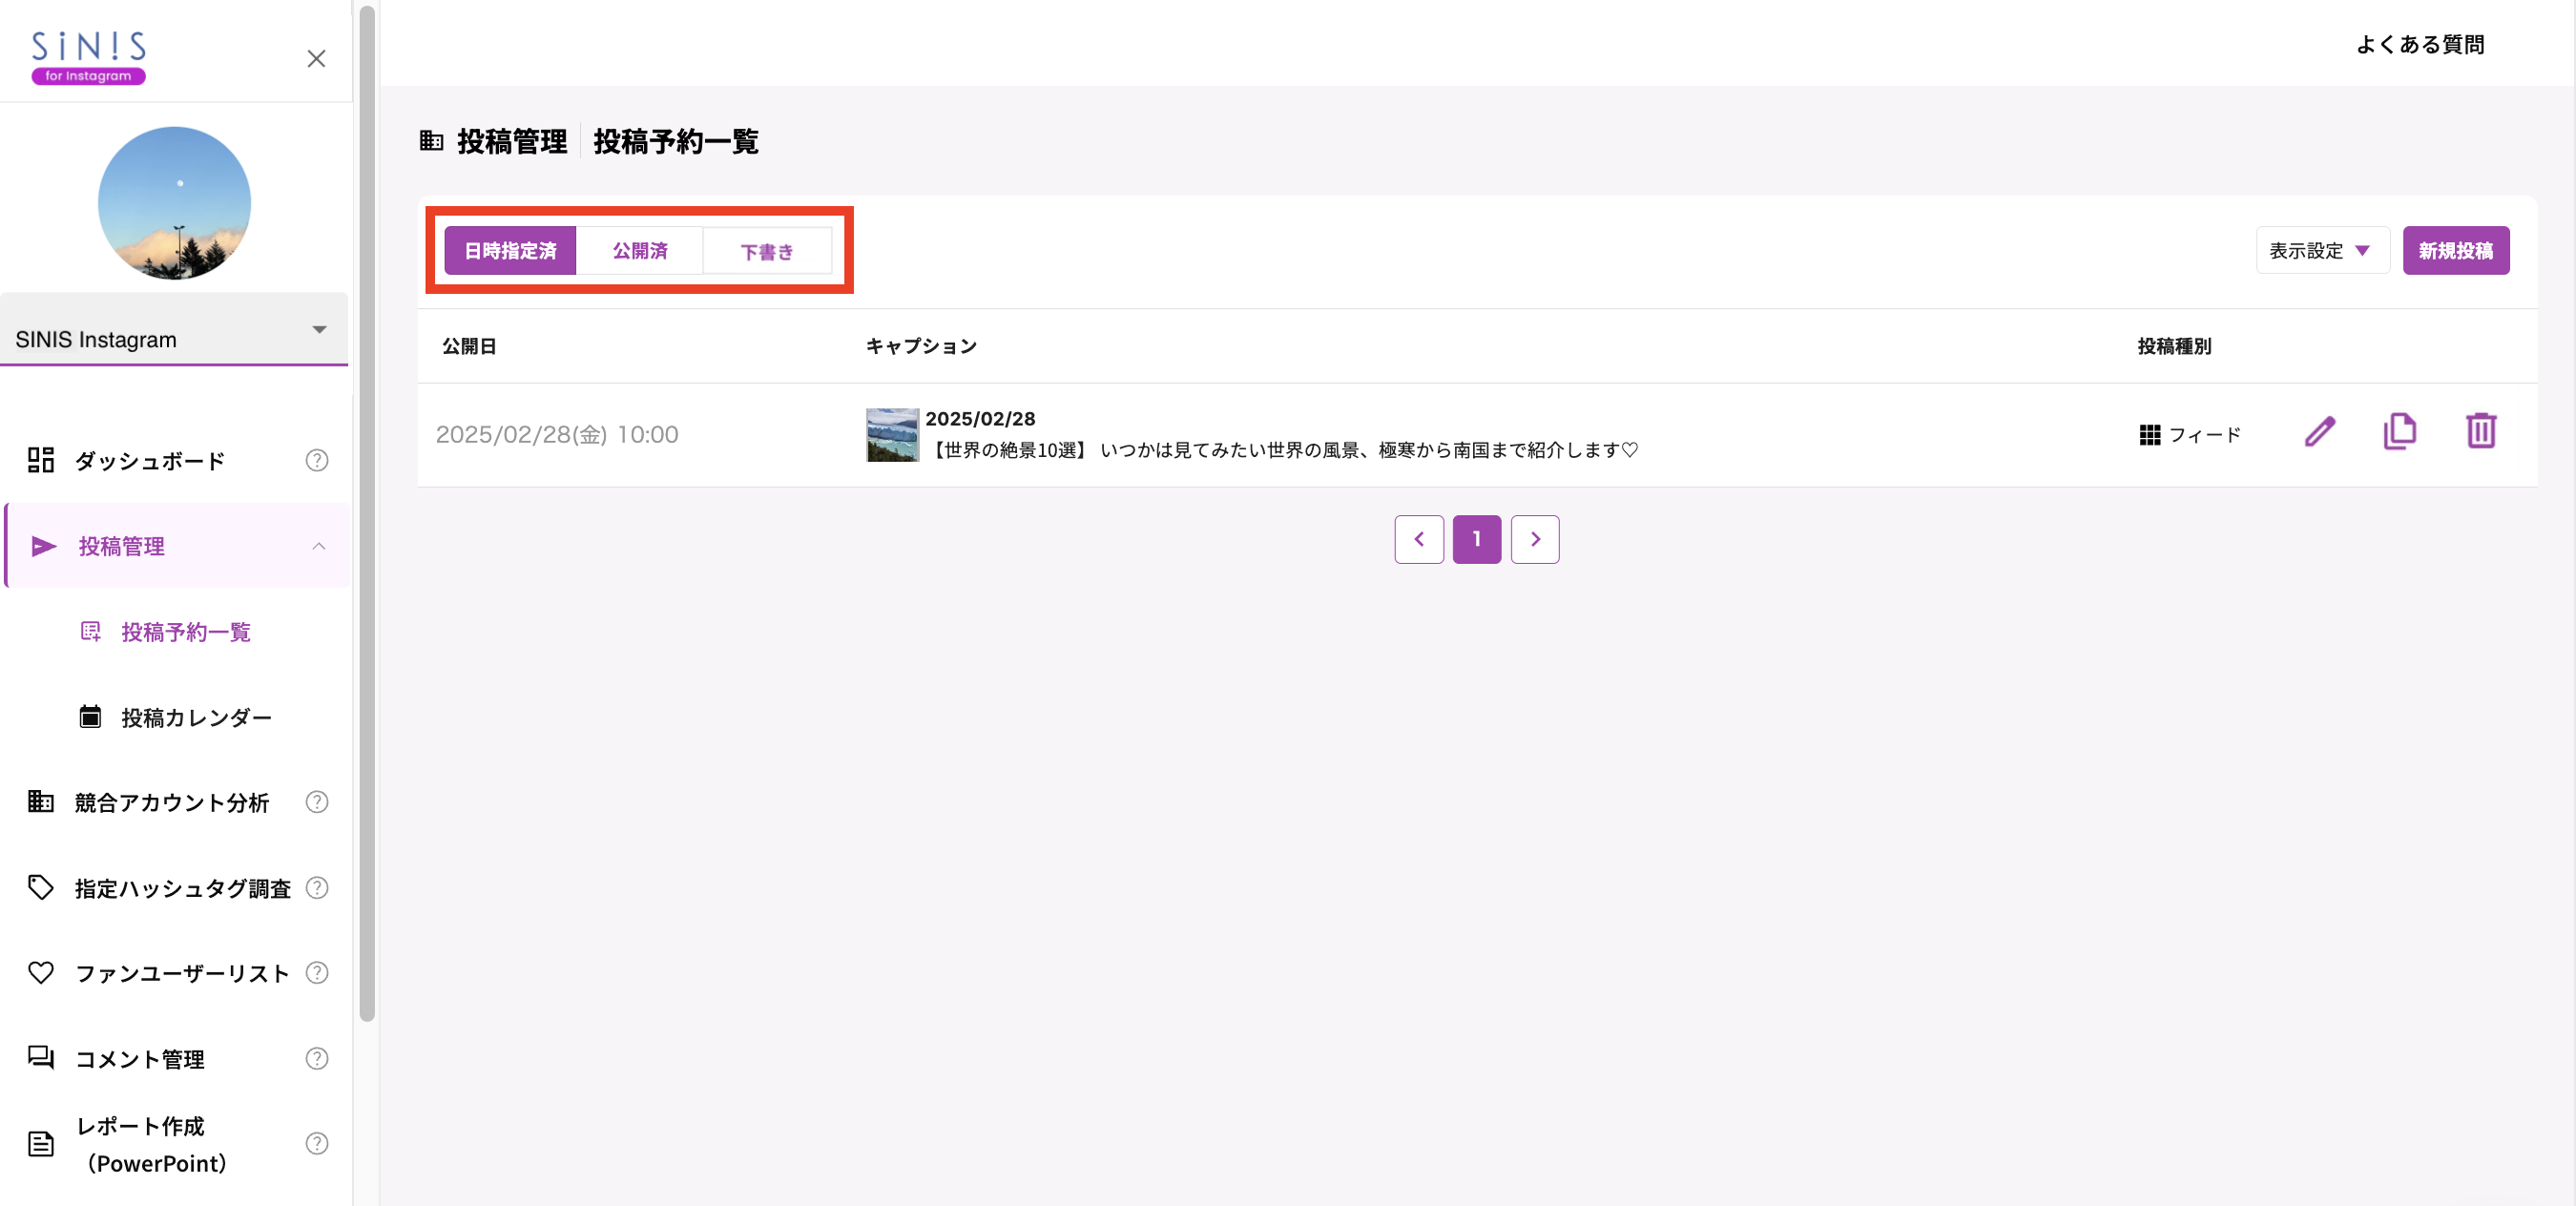Screen dimensions: 2576x1206
Task: Open 投稿カレンダー in the sidebar
Action: coord(196,717)
